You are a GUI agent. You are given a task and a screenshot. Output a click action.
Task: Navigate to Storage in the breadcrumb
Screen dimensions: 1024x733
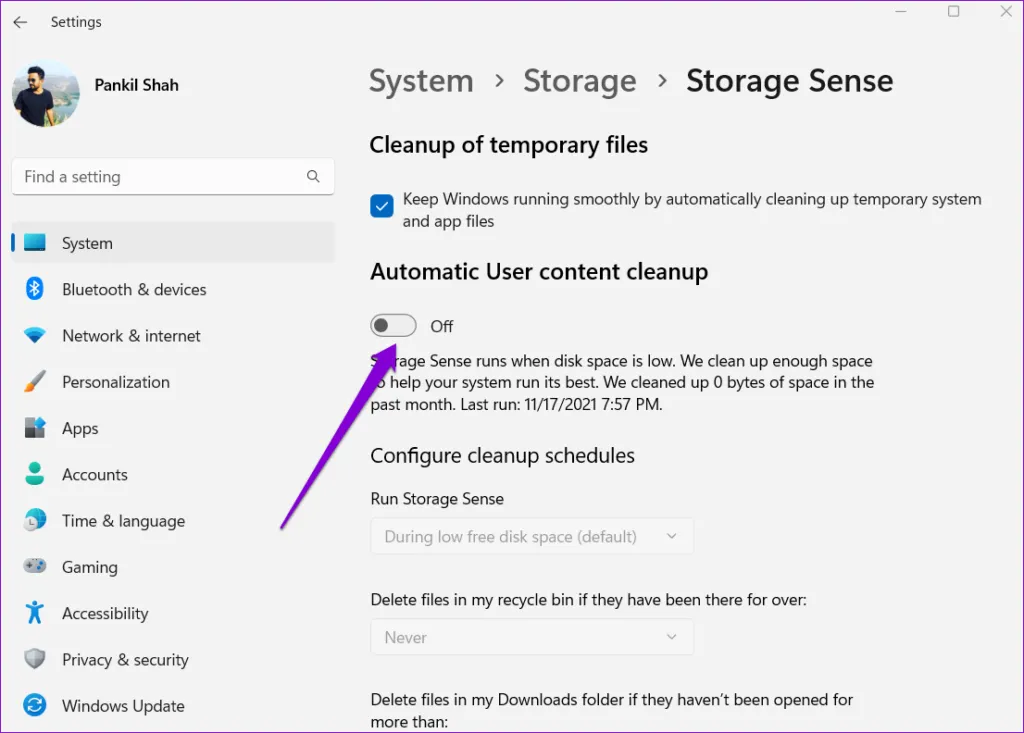[x=579, y=81]
